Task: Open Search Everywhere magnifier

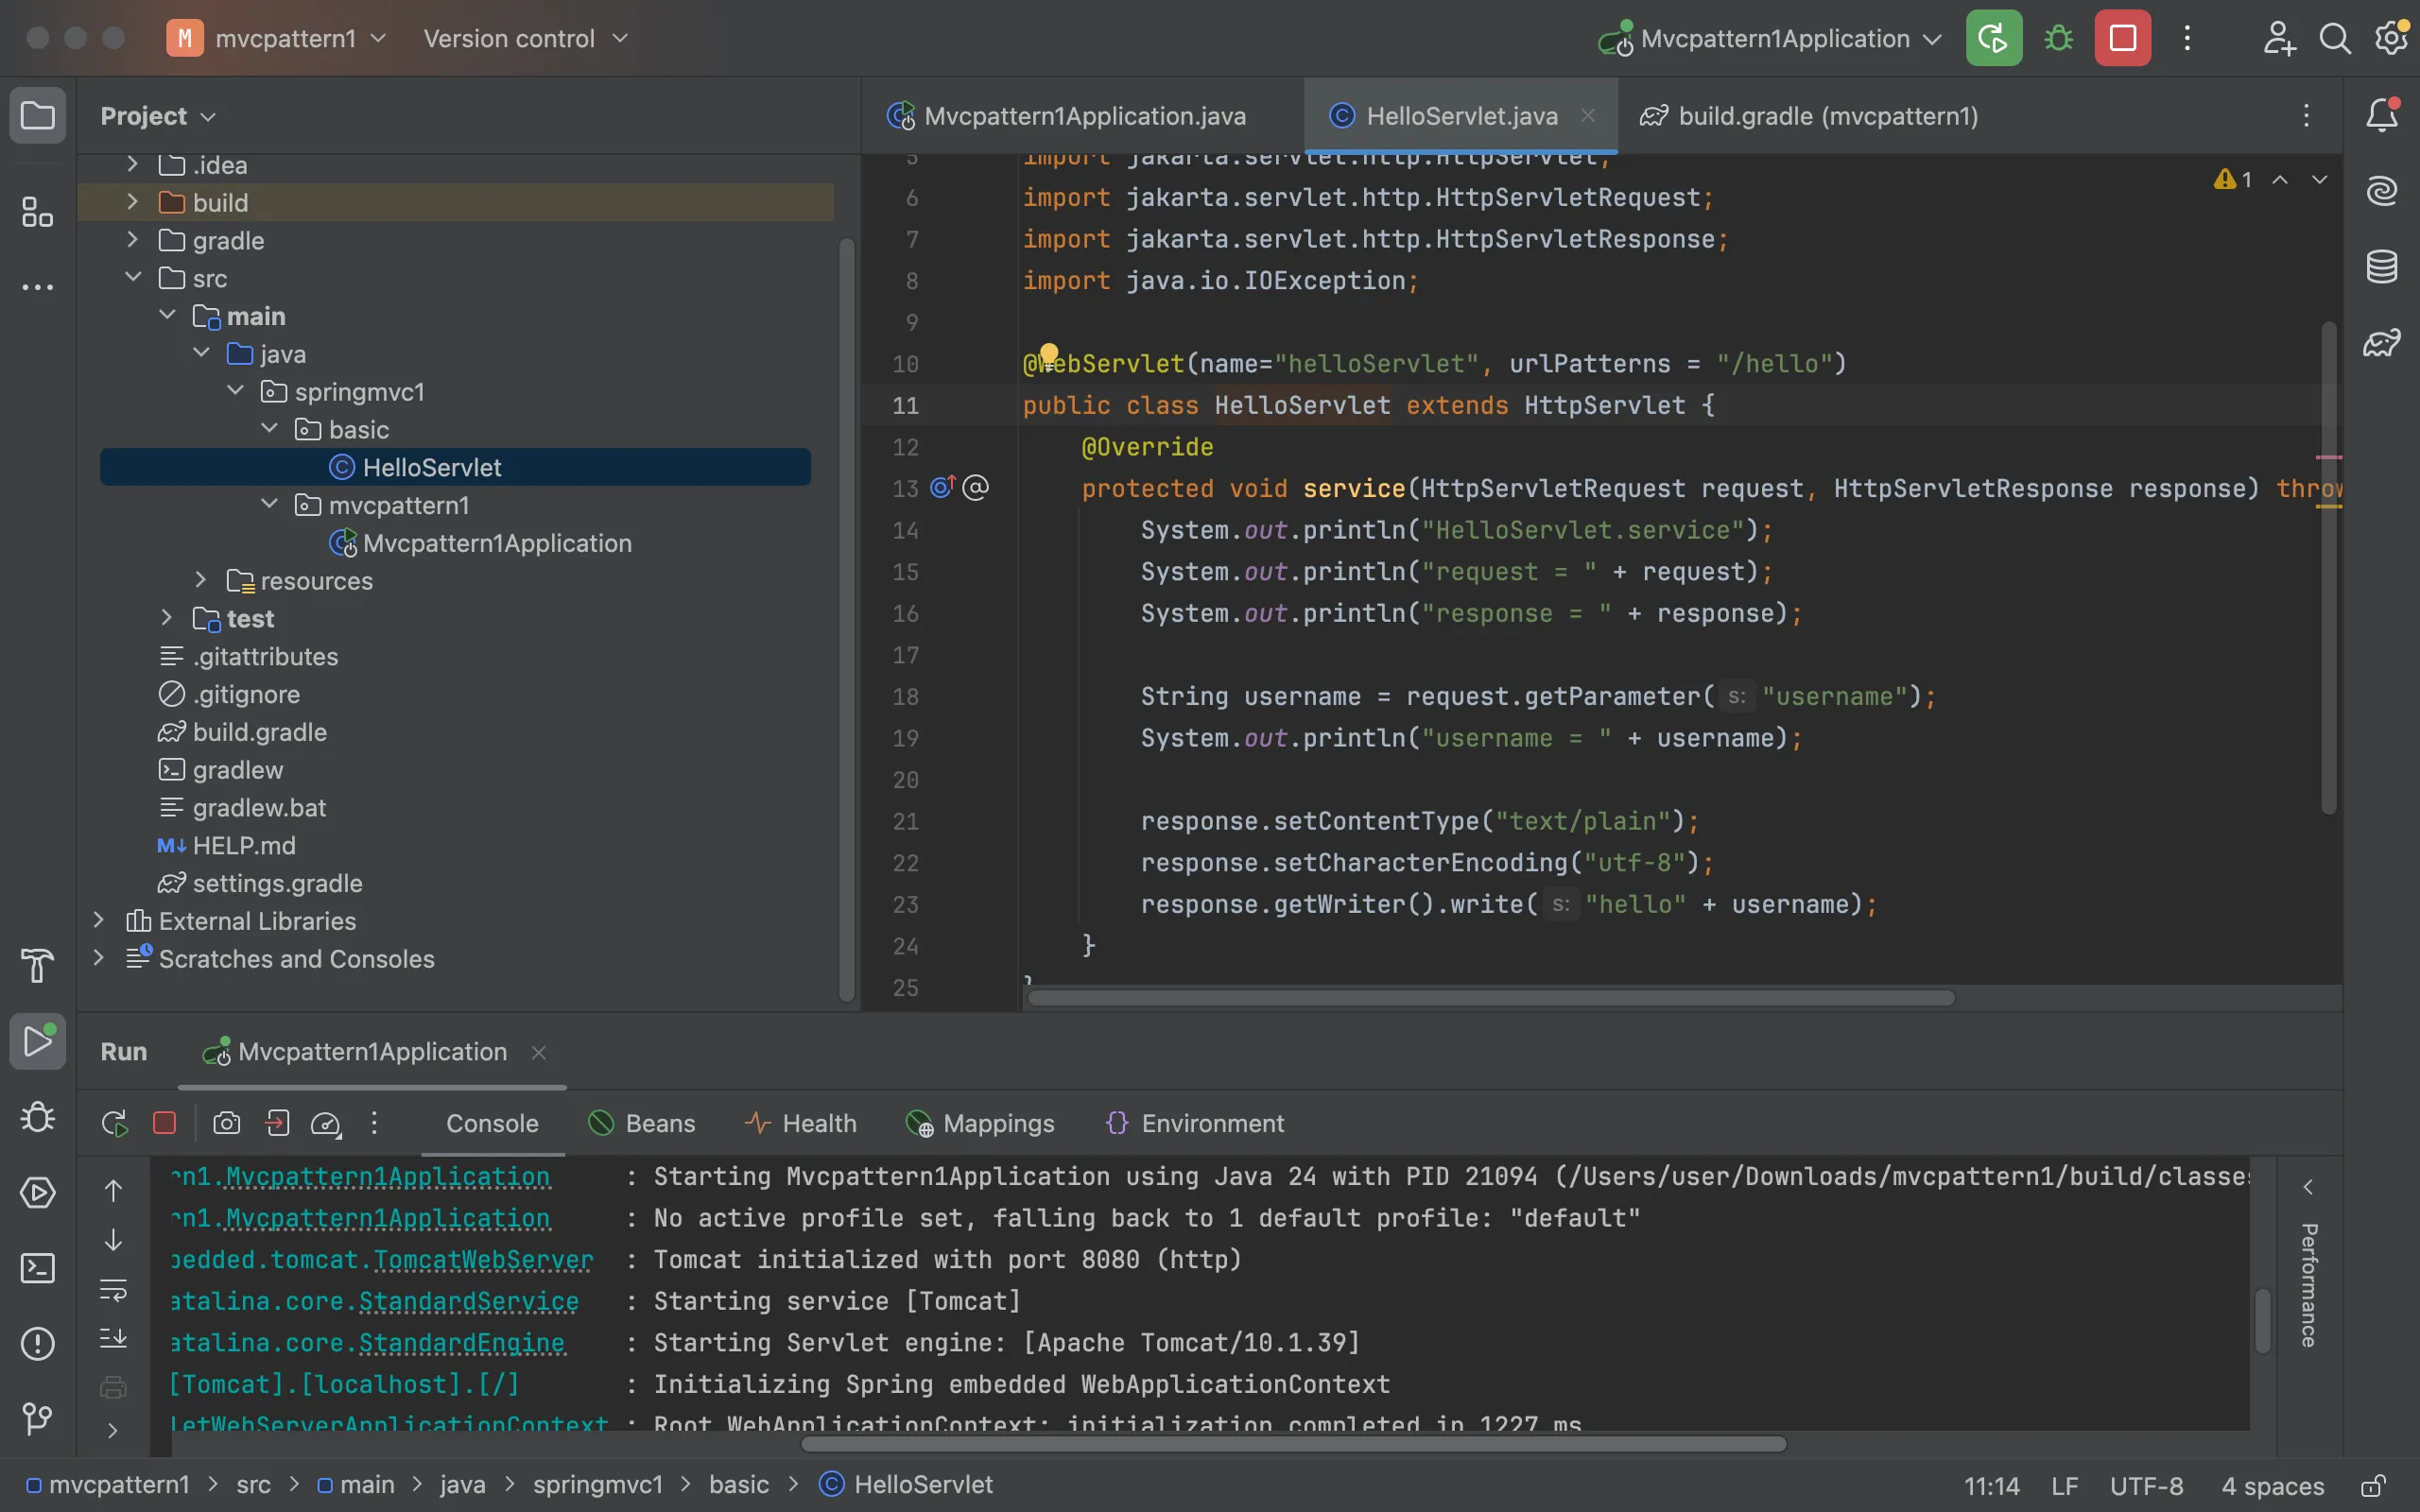Action: coord(2335,39)
